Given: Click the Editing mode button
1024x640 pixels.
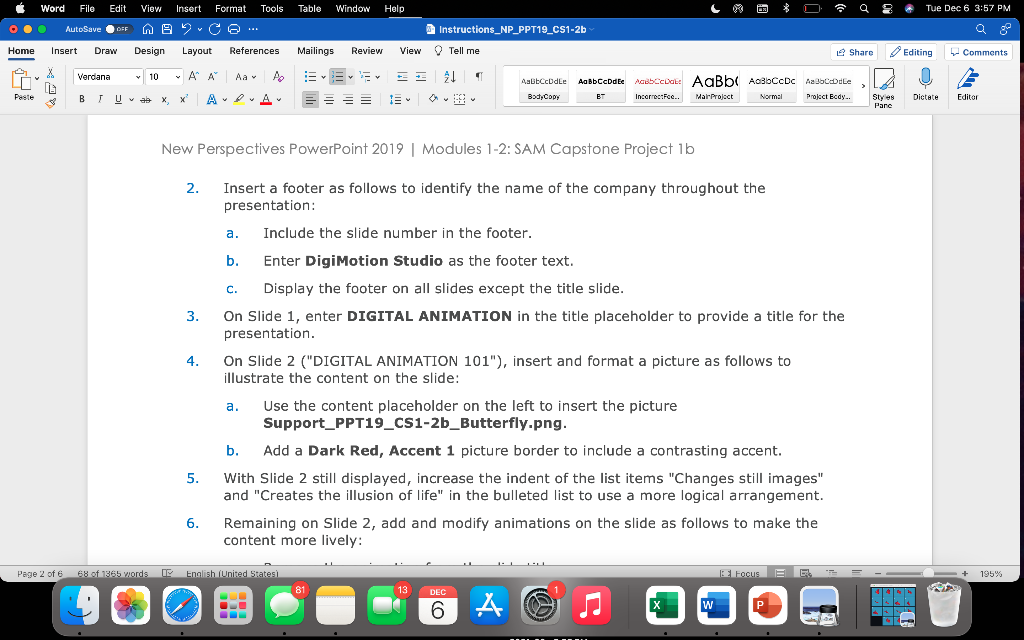Looking at the screenshot, I should coord(911,52).
